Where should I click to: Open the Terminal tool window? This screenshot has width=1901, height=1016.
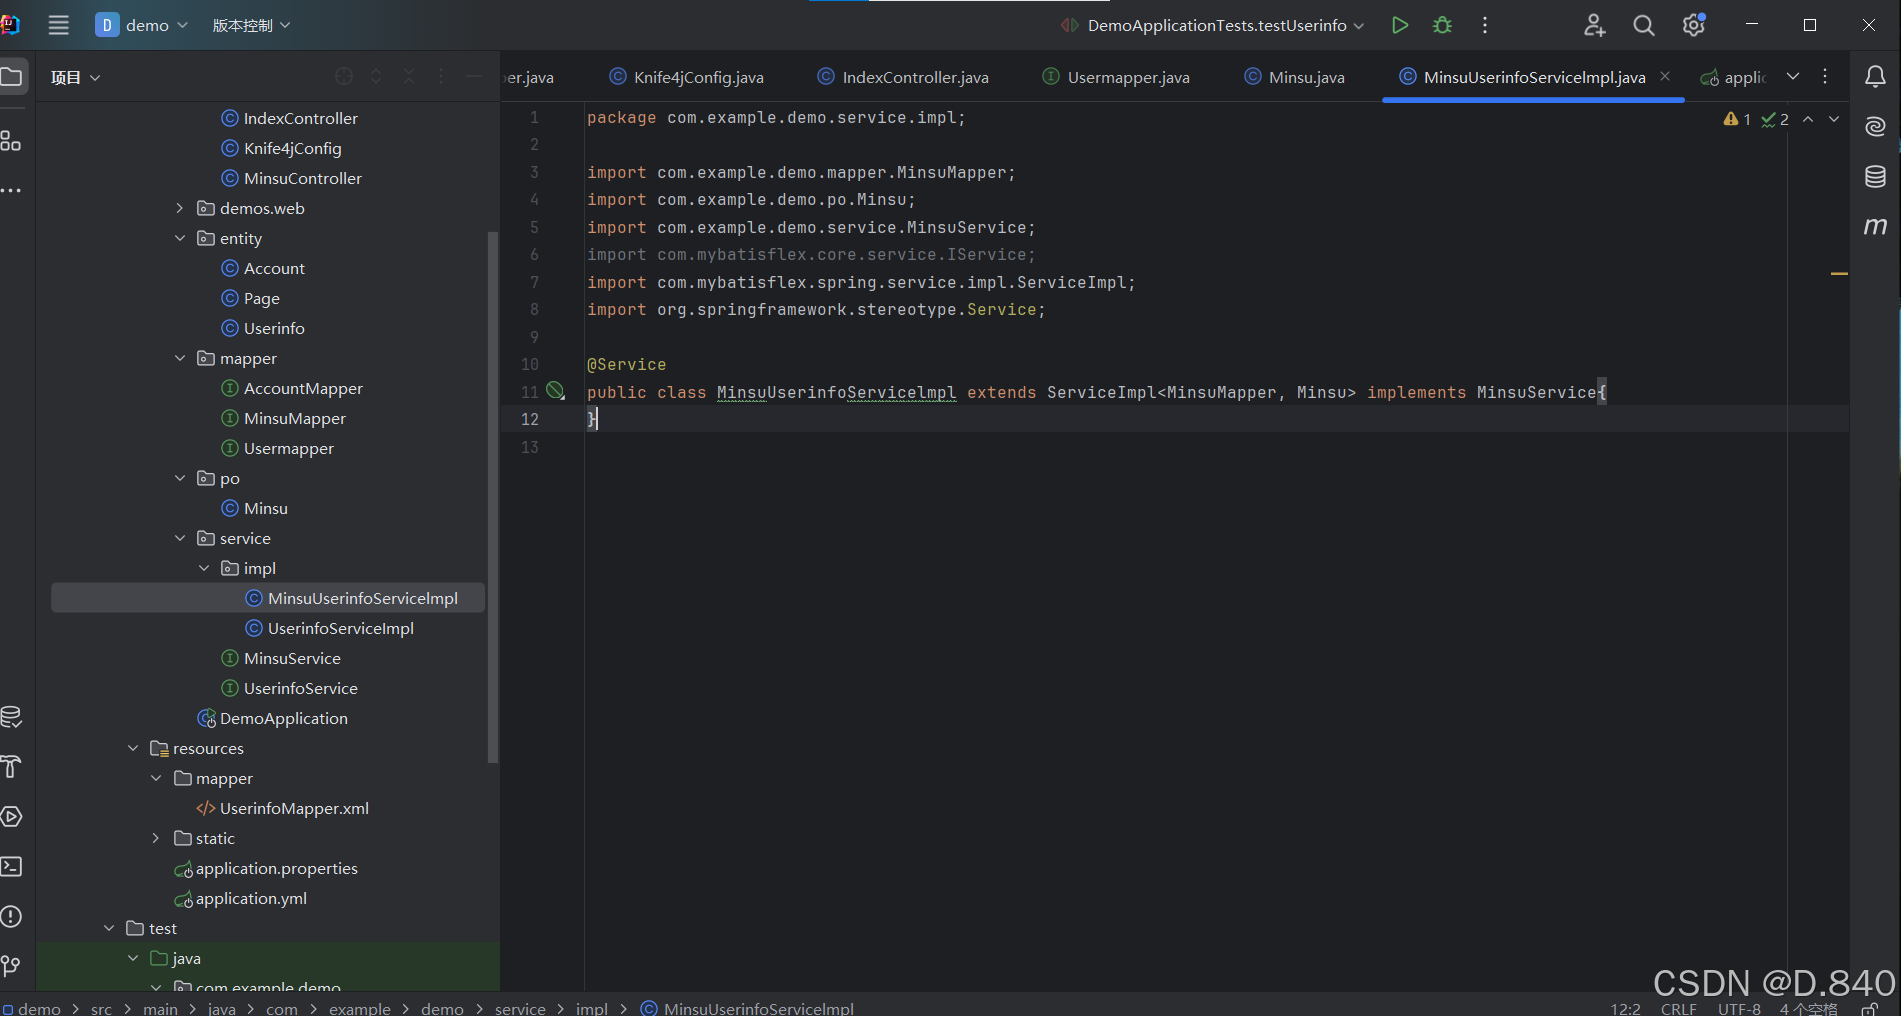click(x=13, y=866)
